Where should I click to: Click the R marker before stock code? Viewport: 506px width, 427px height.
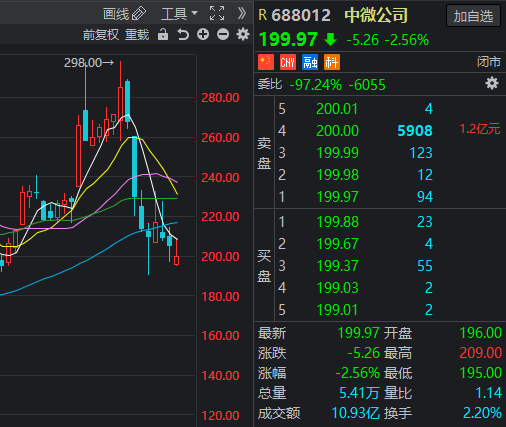(263, 15)
